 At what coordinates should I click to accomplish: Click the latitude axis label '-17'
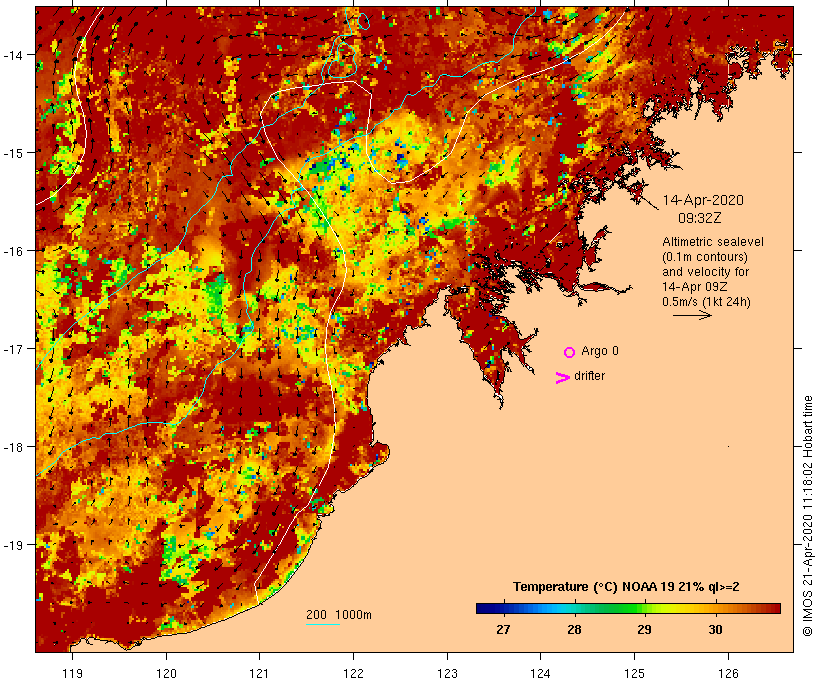(x=12, y=348)
